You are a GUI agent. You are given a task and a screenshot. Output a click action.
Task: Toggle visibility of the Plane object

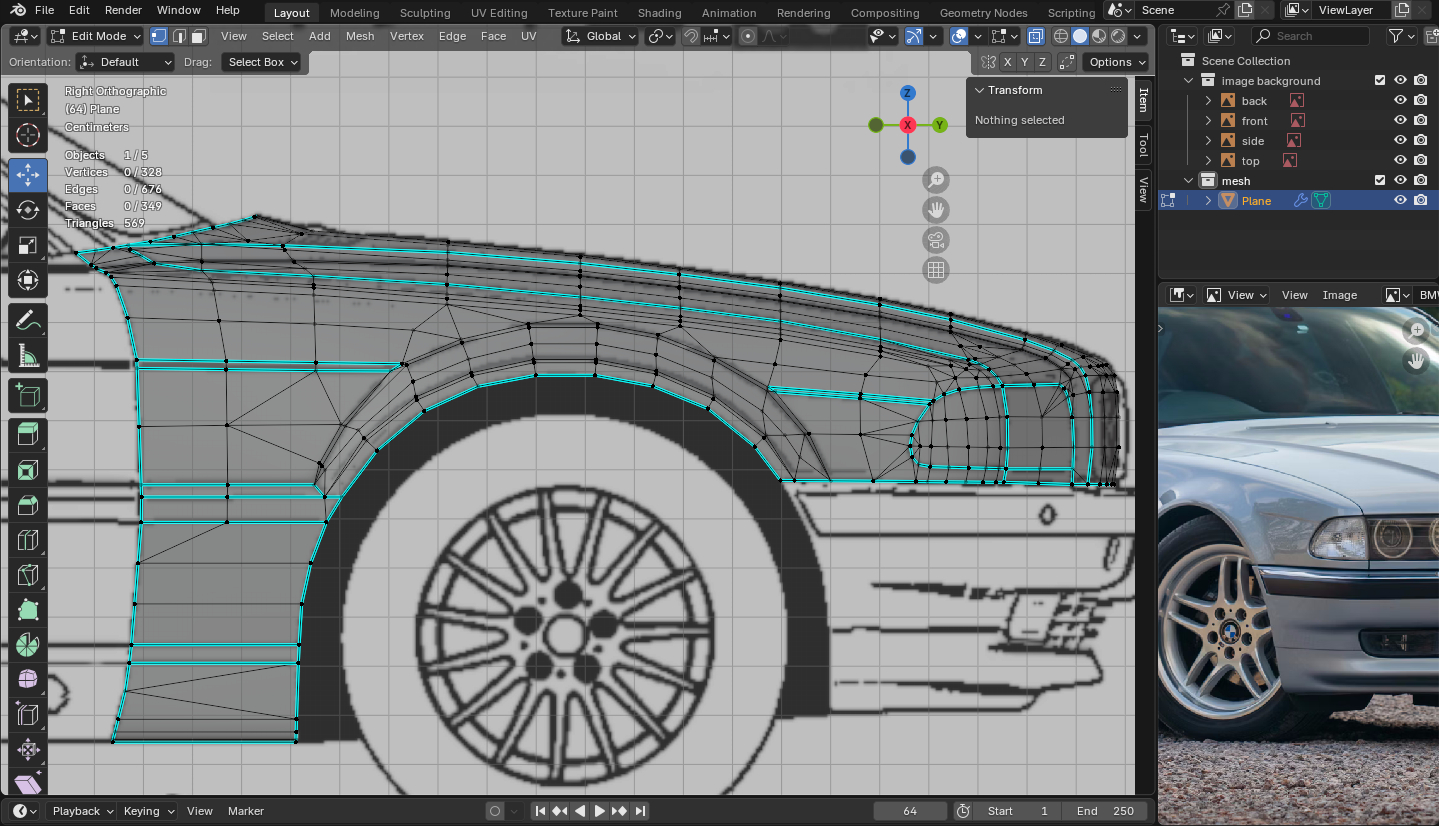click(1400, 201)
